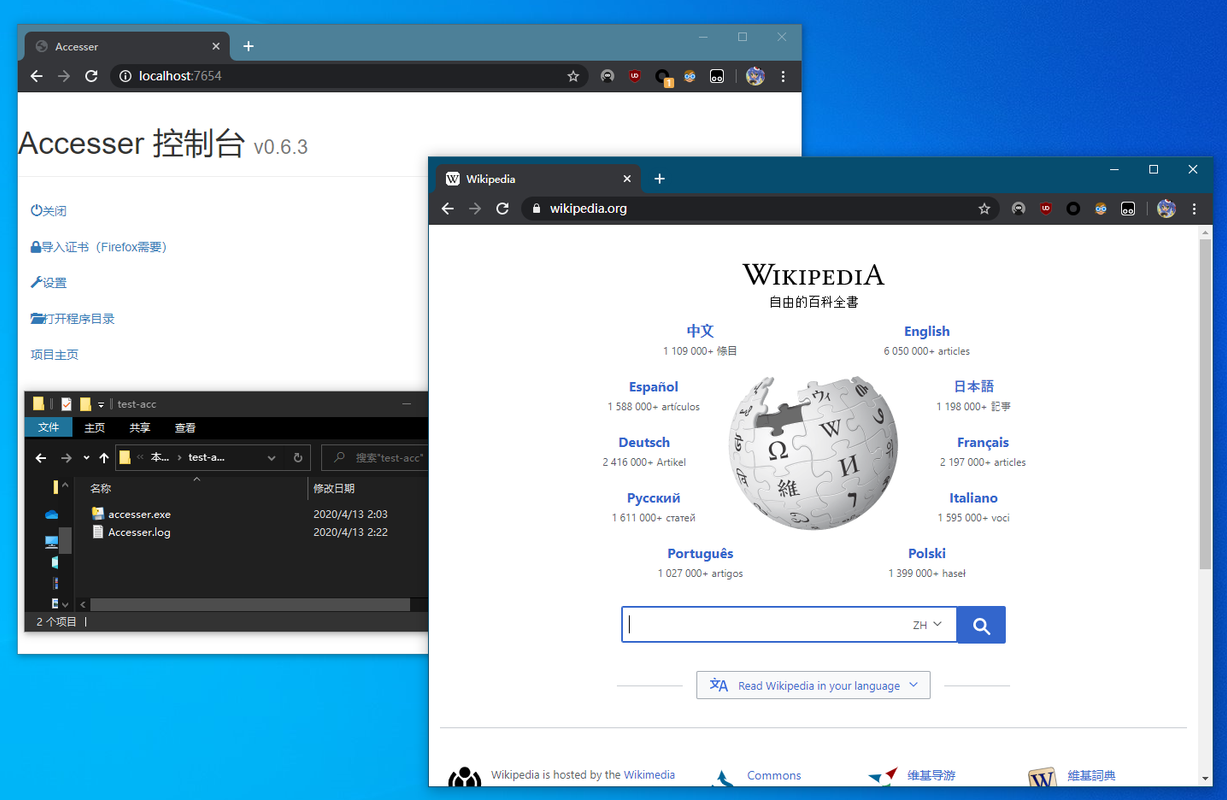The width and height of the screenshot is (1227, 800).
Task: Open OneDrive in File Explorer navigation pane
Action: 52,514
